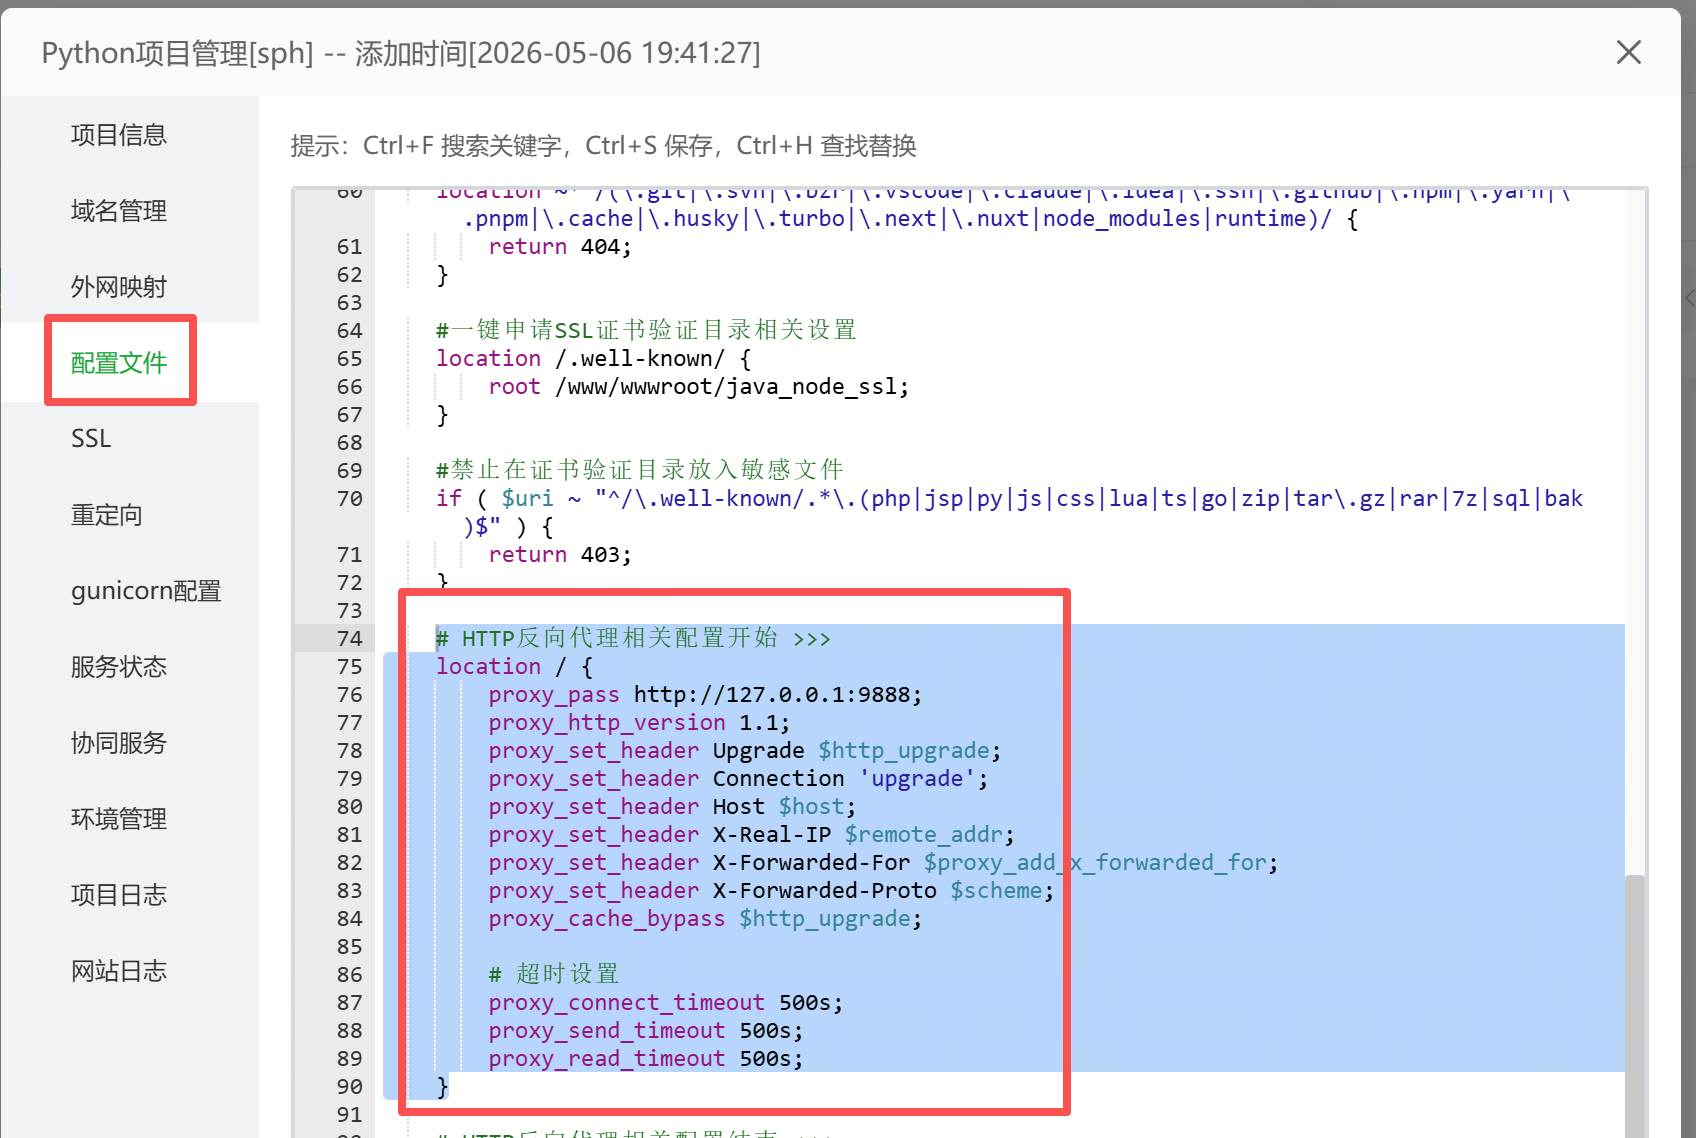The height and width of the screenshot is (1138, 1696).
Task: Open the 项目信息 tab
Action: tap(118, 135)
